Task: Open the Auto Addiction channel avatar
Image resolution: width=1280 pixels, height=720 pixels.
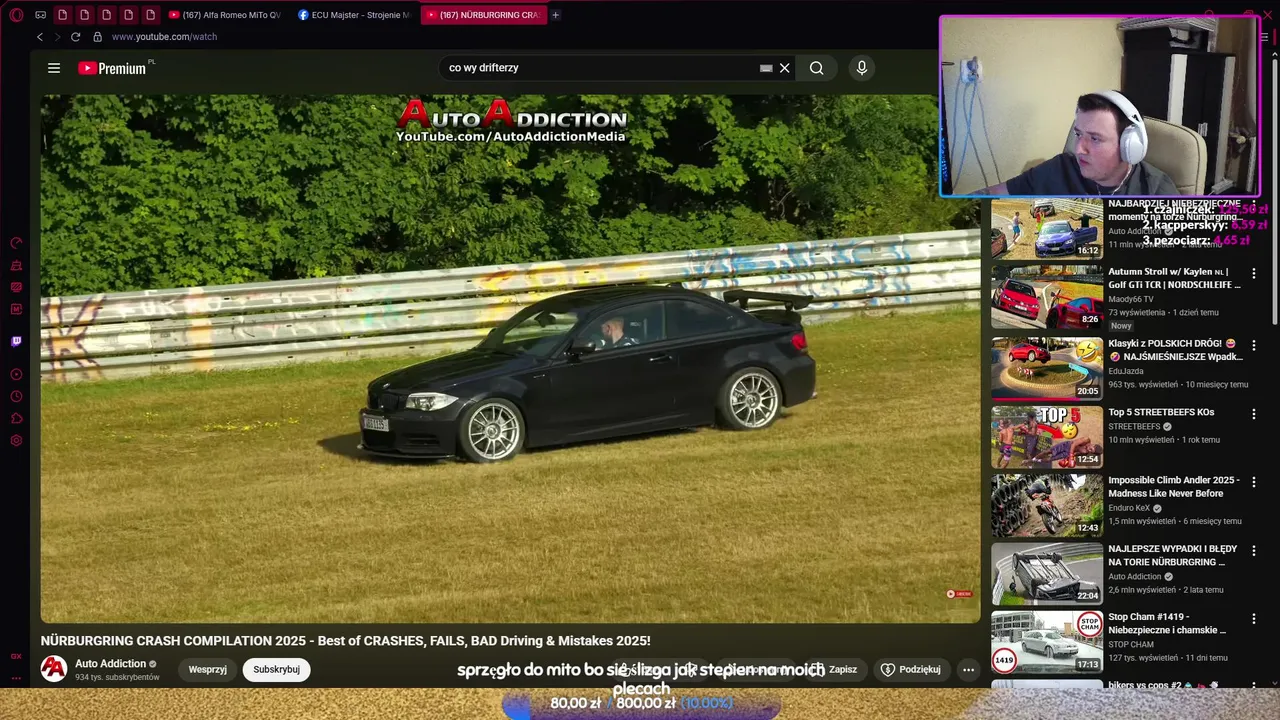Action: tap(54, 669)
